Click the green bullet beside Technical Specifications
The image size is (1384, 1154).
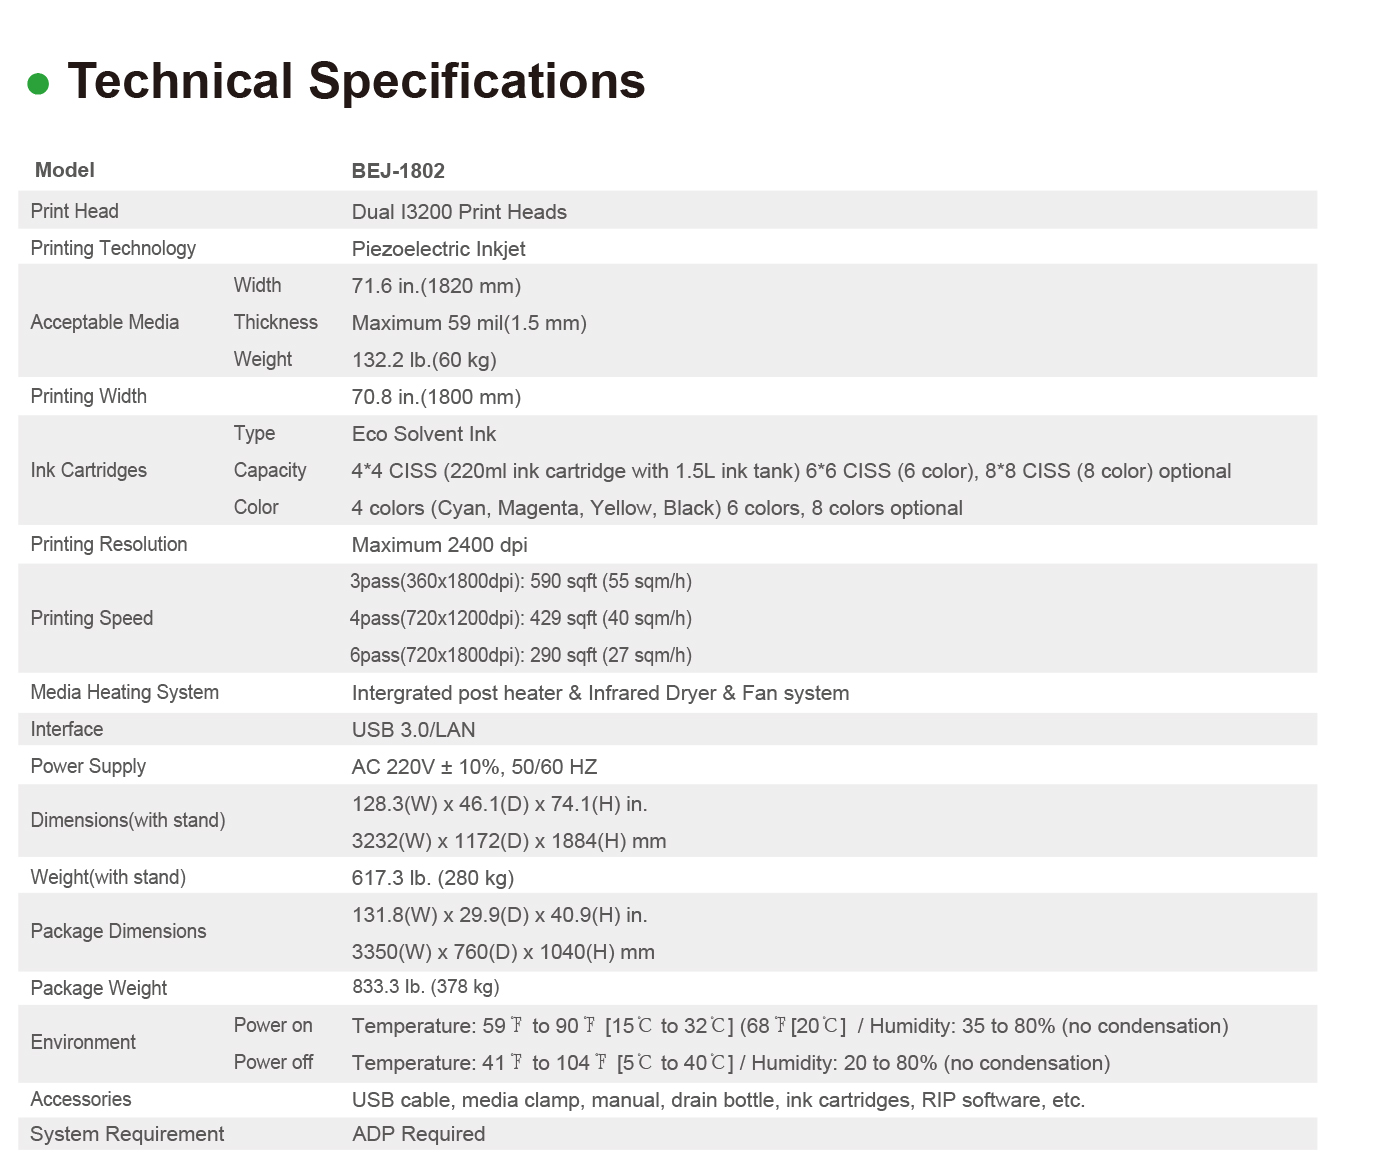[38, 84]
